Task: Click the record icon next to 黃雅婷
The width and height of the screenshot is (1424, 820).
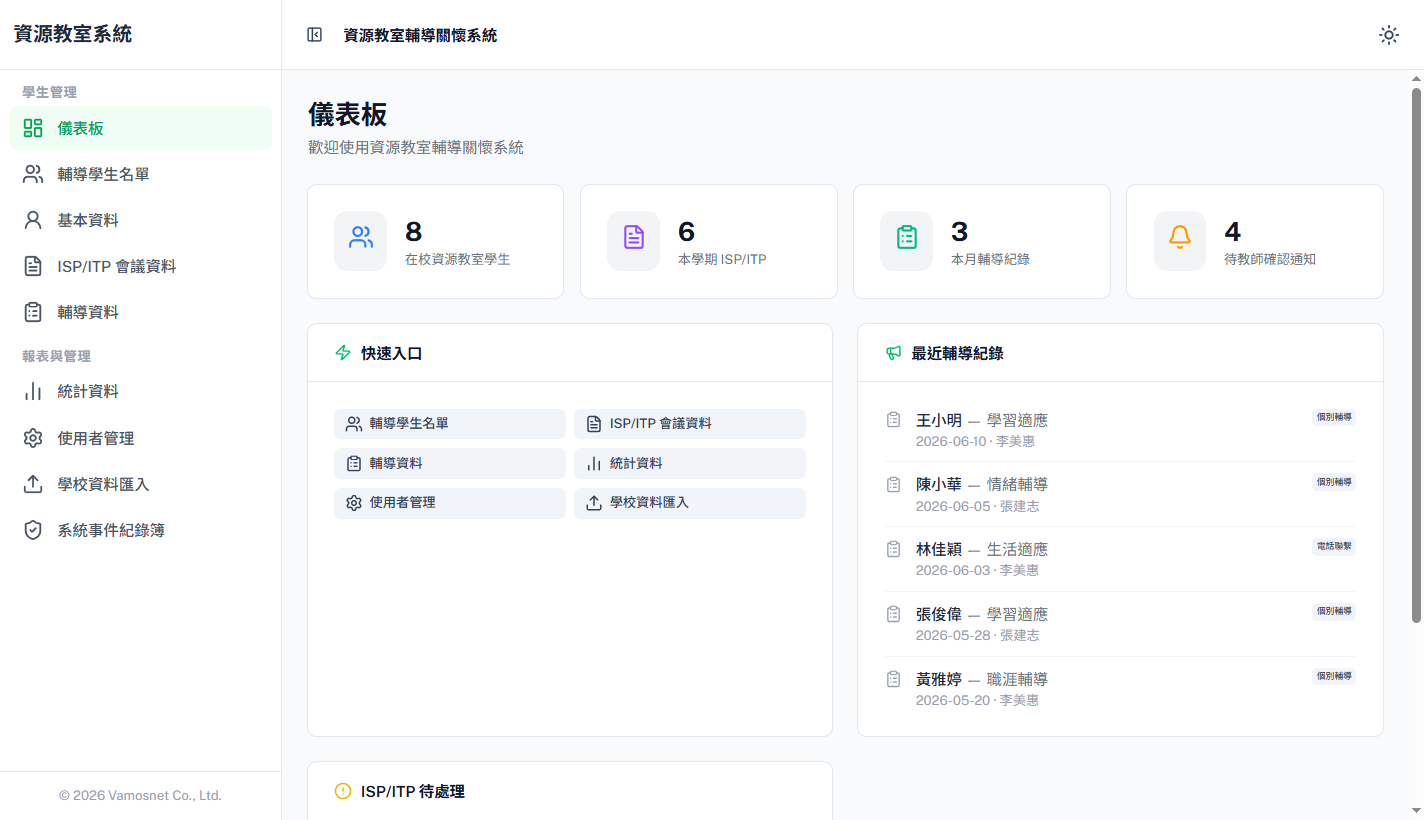Action: 894,679
